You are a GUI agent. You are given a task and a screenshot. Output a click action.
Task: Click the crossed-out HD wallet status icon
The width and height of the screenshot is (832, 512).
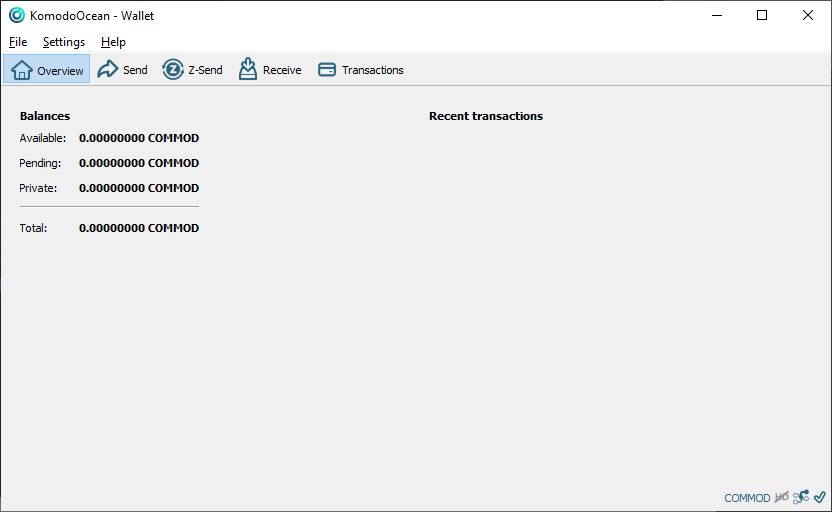coord(782,497)
